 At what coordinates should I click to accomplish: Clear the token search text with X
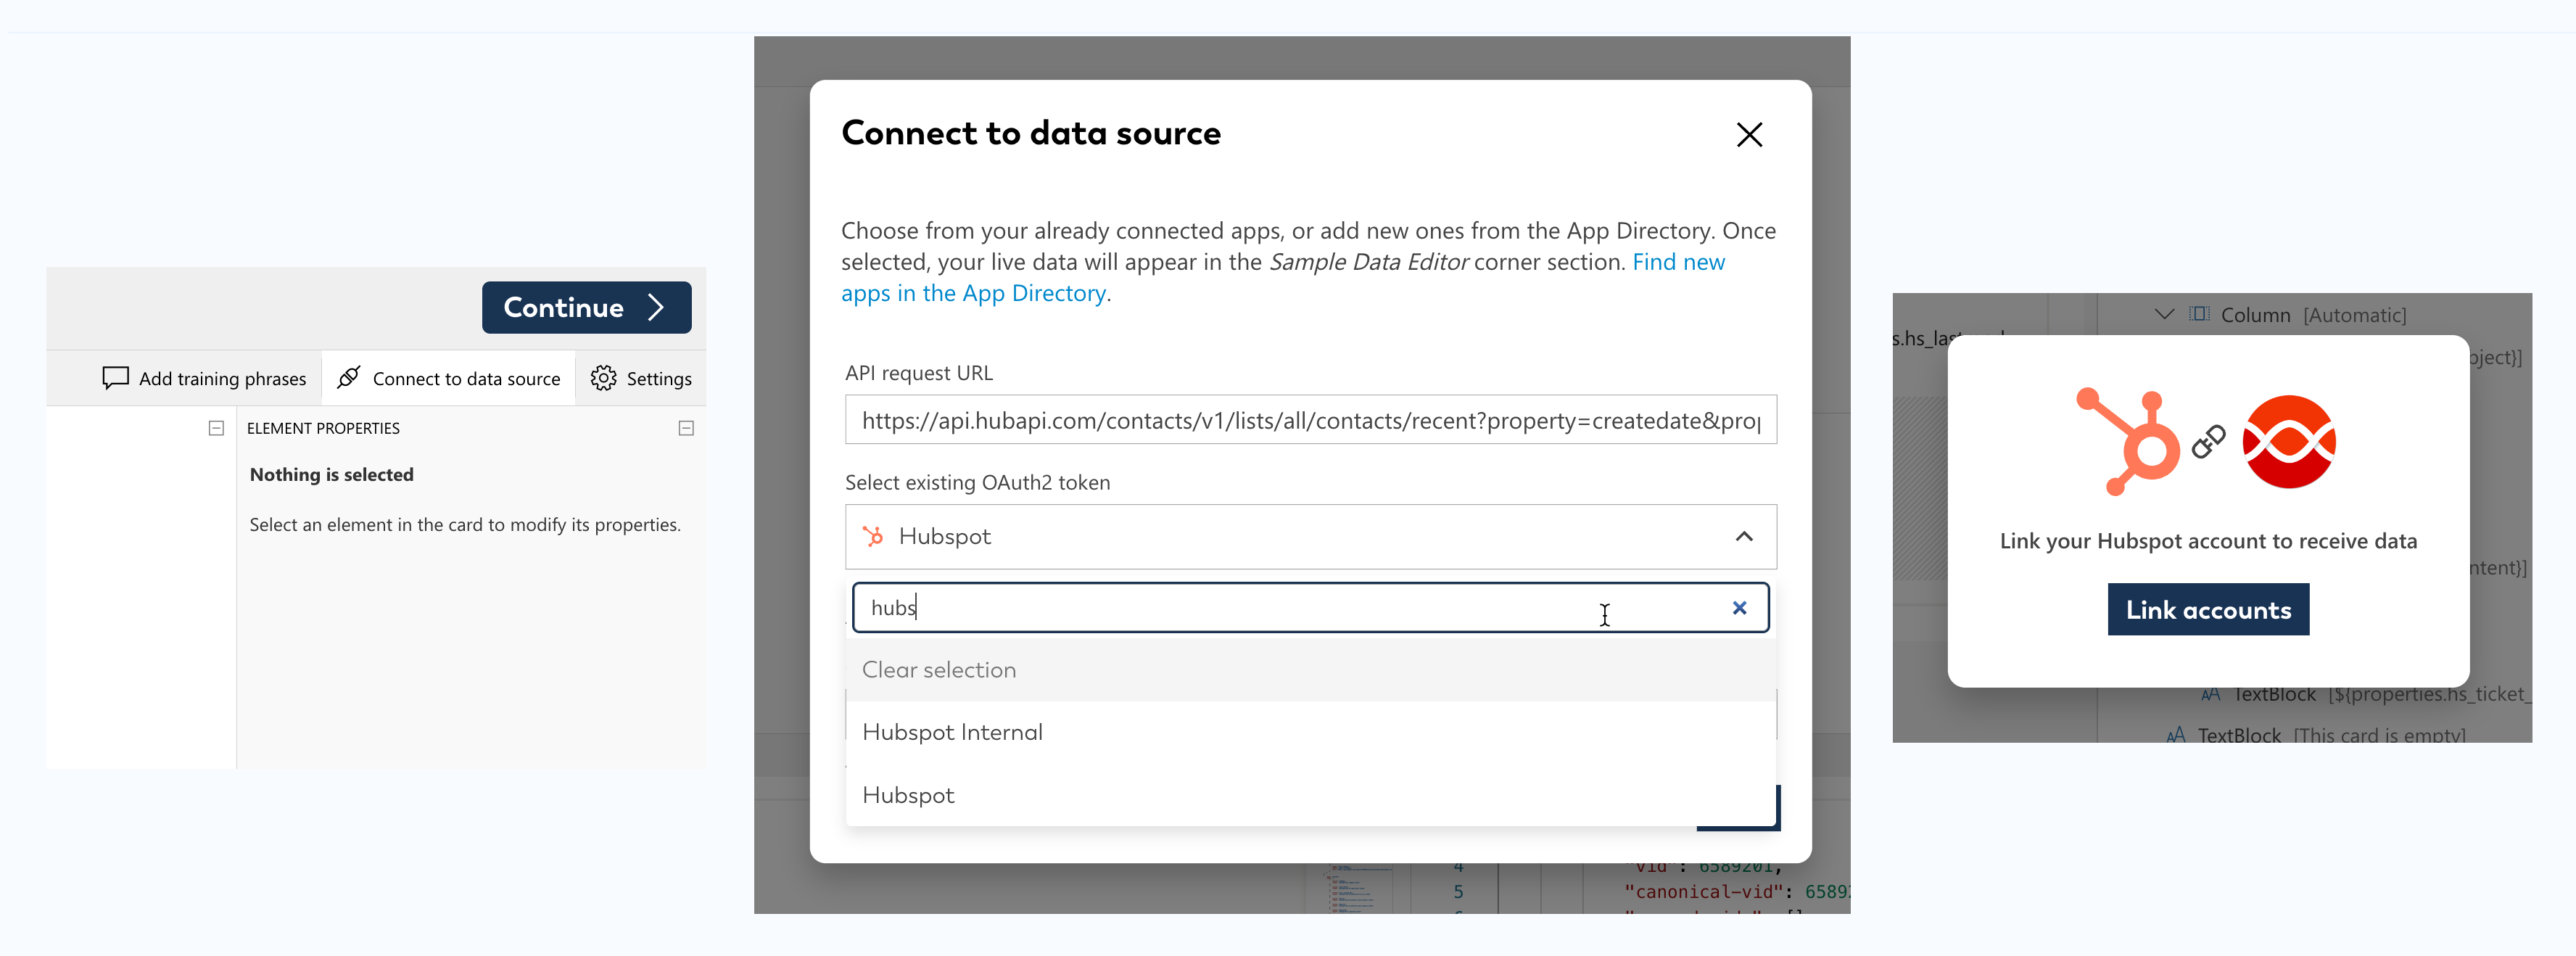coord(1740,608)
